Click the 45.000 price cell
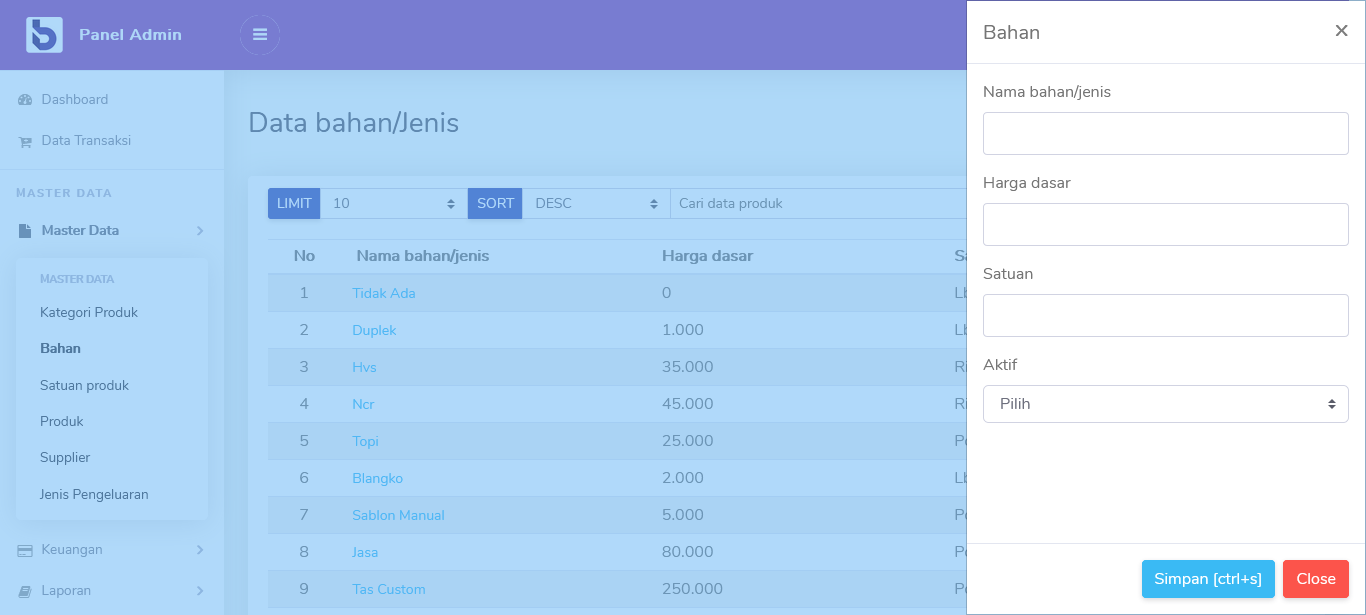 click(688, 404)
